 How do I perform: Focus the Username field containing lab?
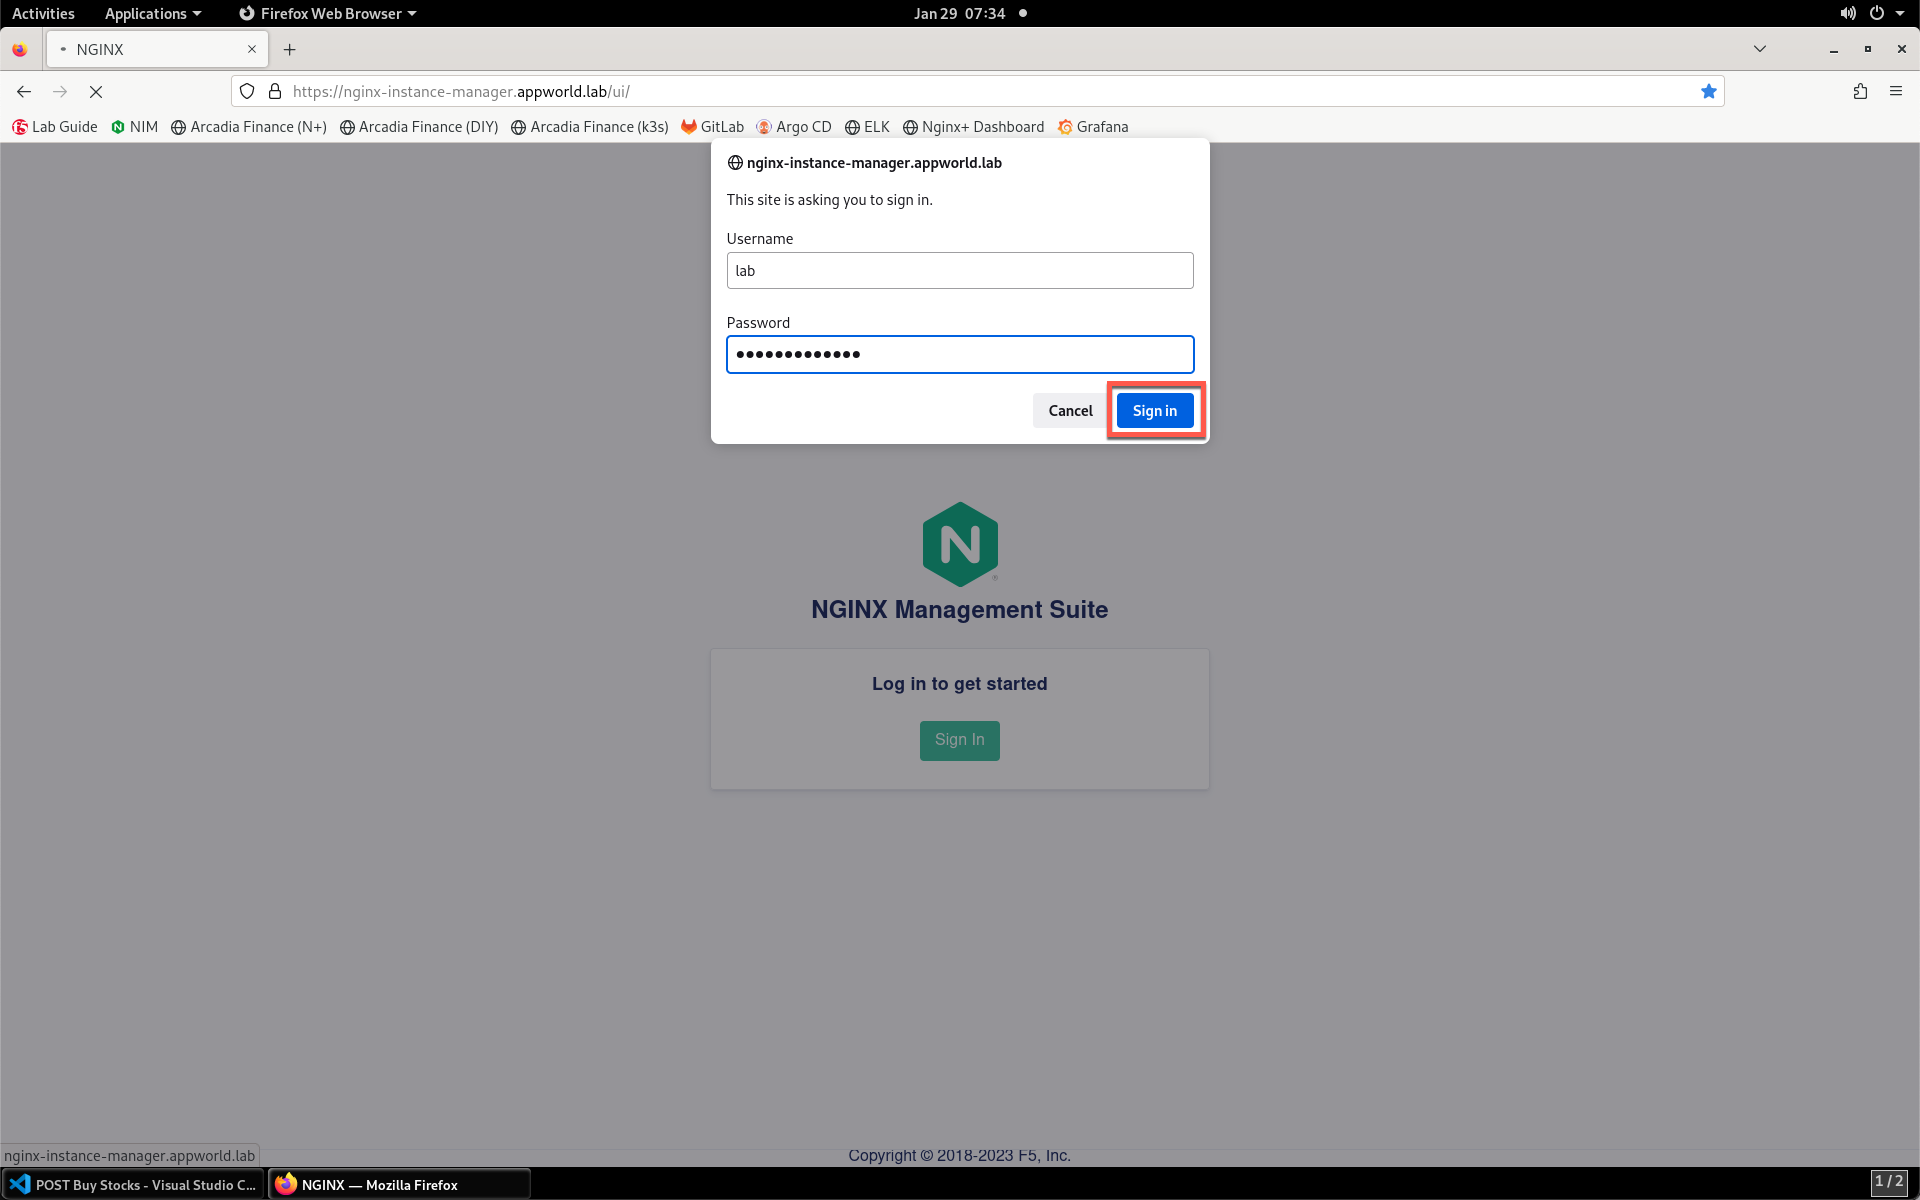[x=960, y=271]
